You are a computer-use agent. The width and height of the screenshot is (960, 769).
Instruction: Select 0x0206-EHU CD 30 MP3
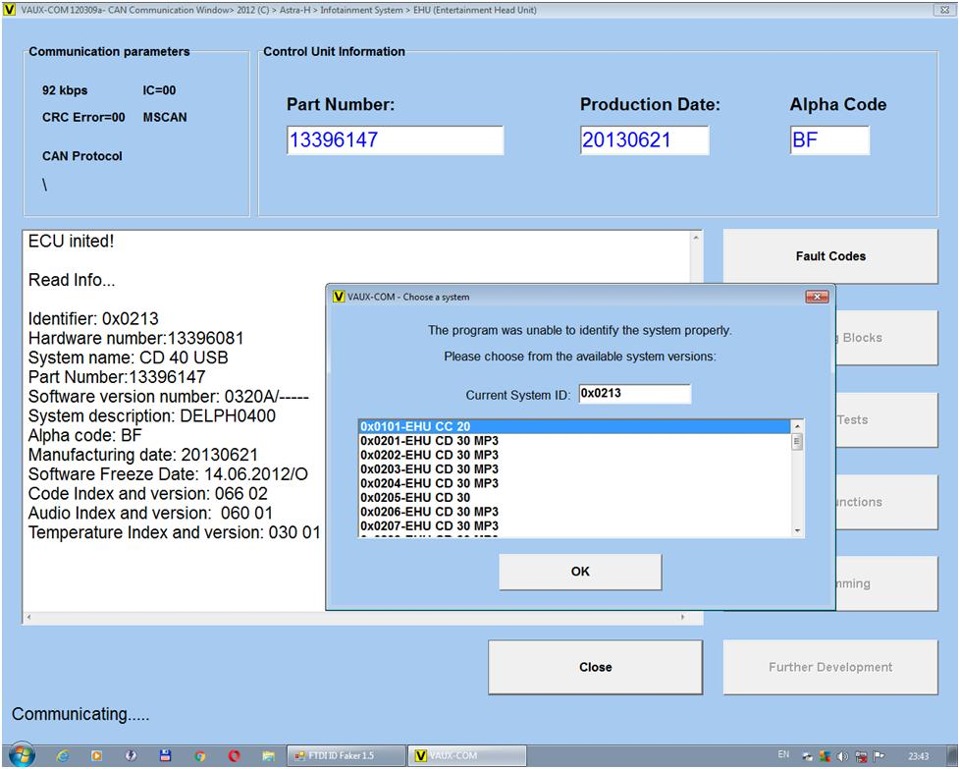[x=574, y=511]
